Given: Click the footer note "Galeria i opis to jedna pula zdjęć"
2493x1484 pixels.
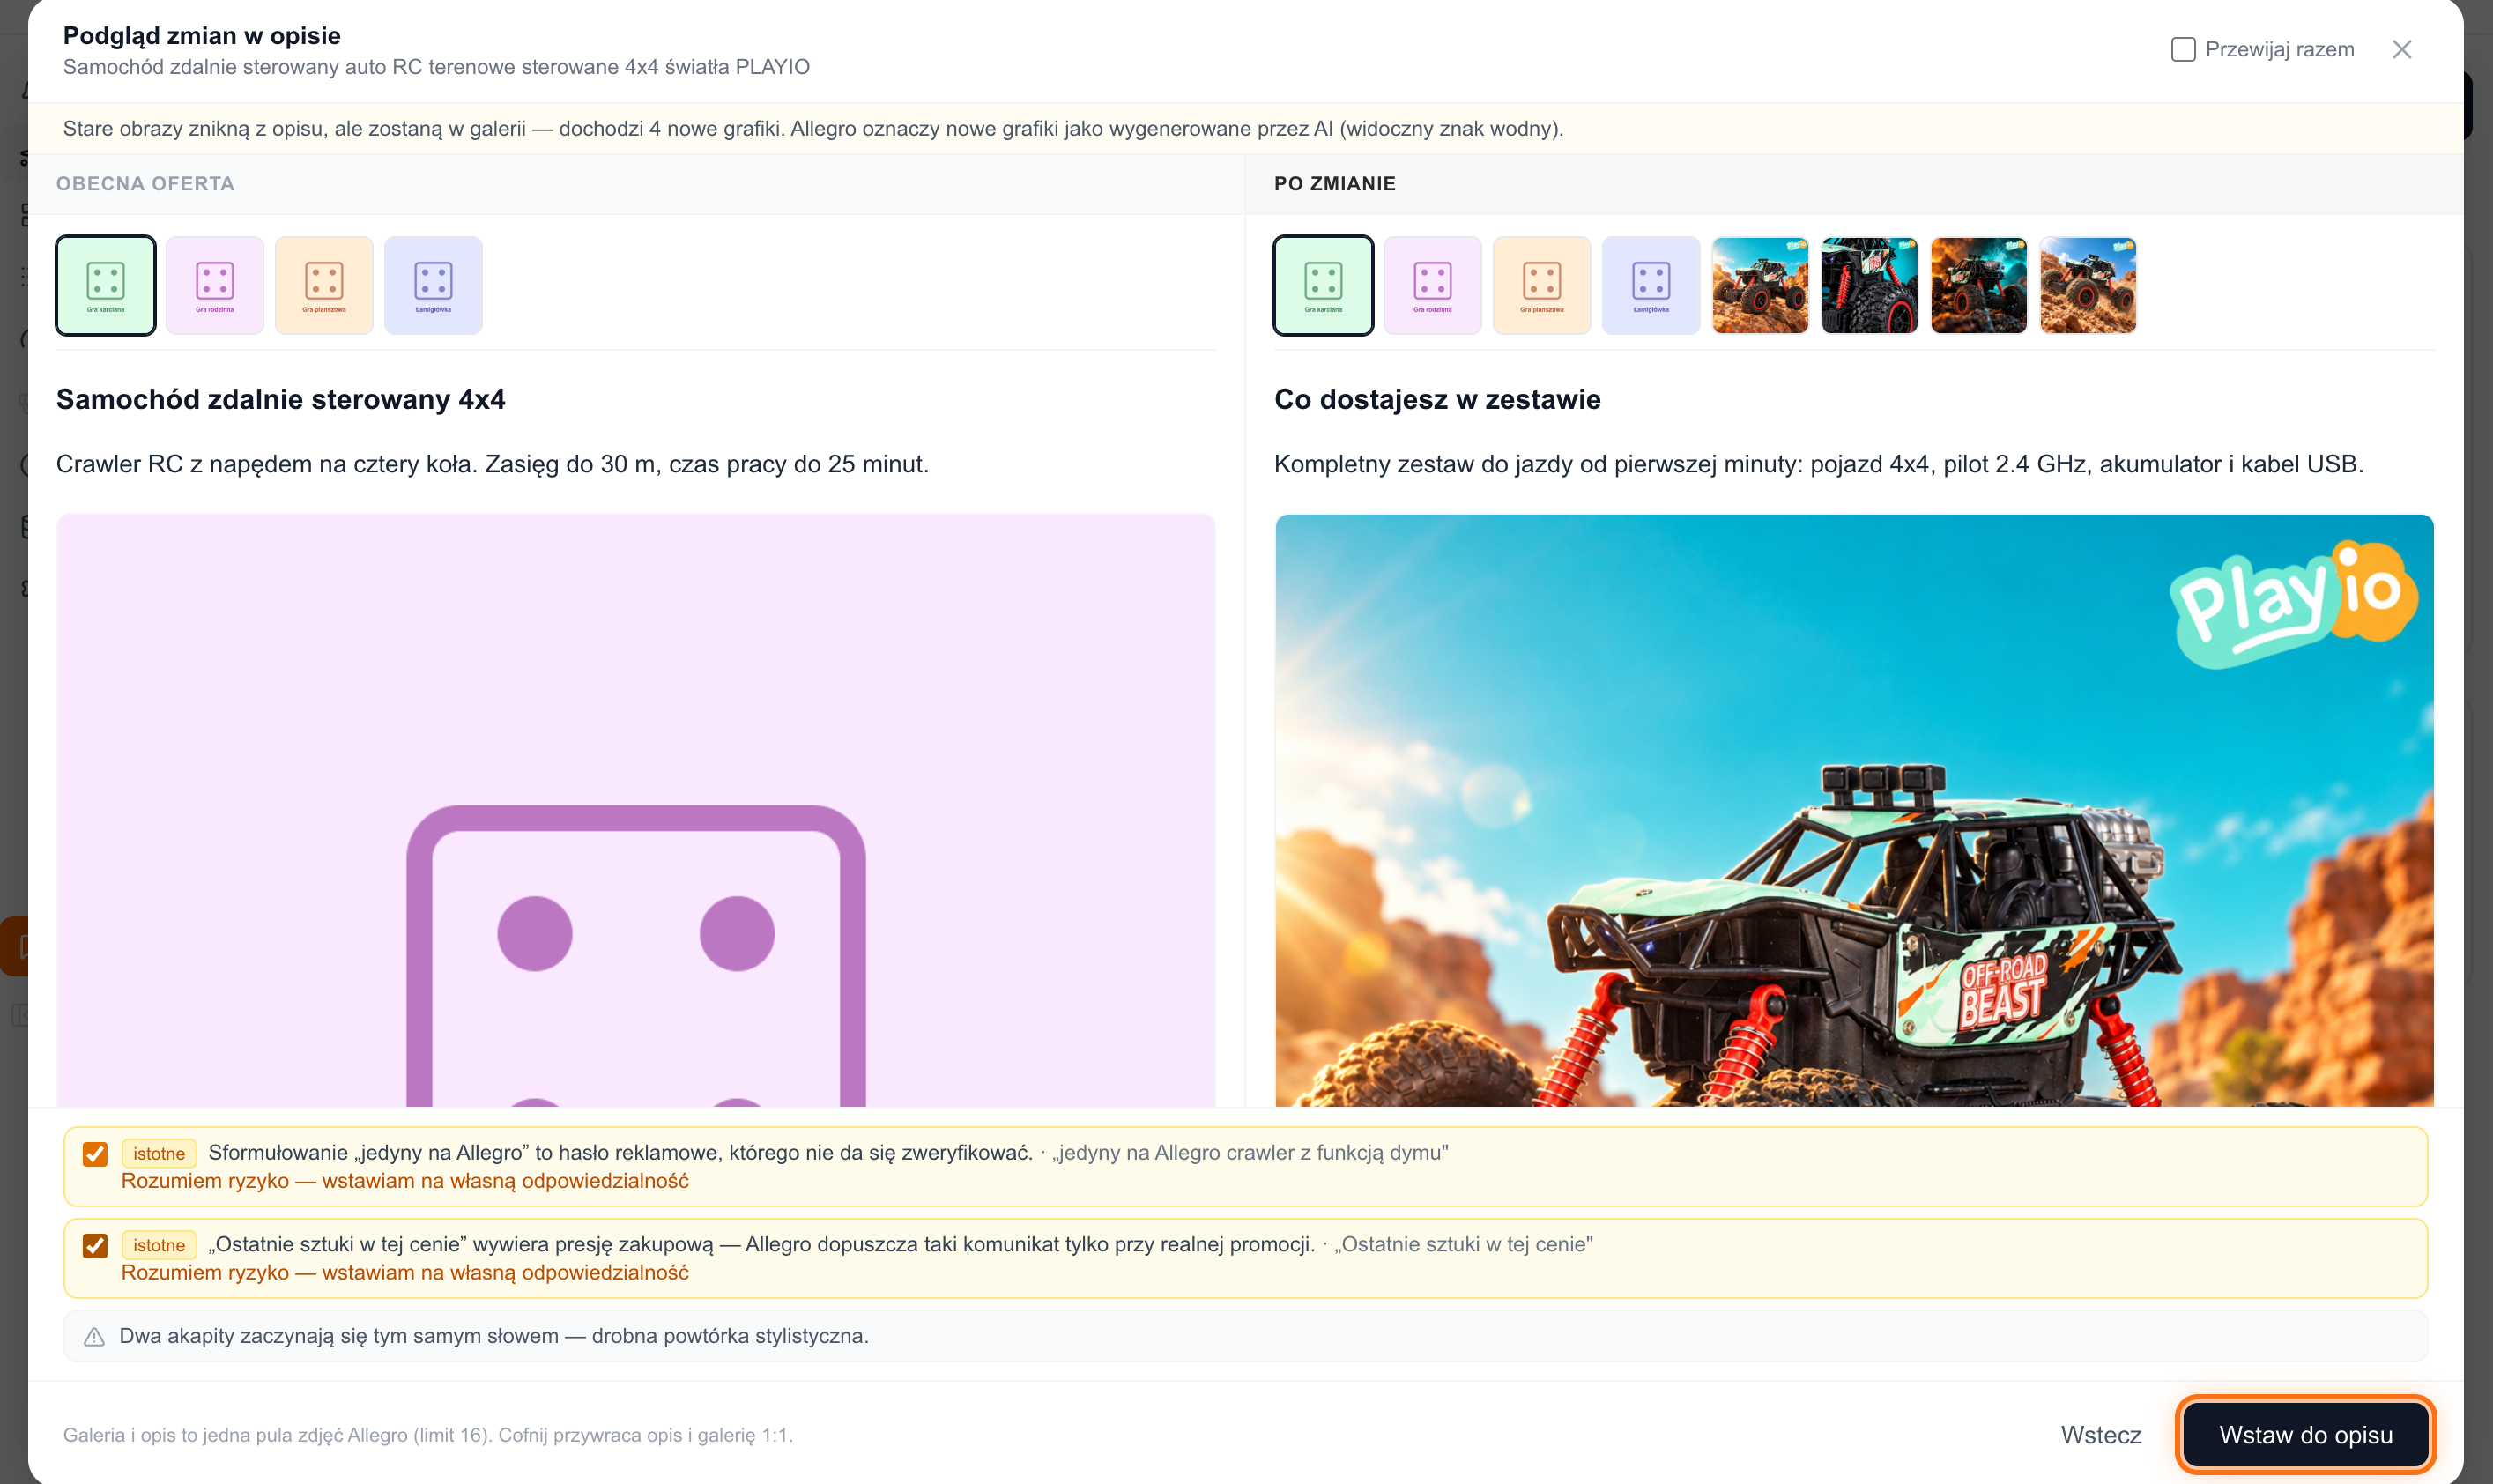Looking at the screenshot, I should [x=427, y=1435].
